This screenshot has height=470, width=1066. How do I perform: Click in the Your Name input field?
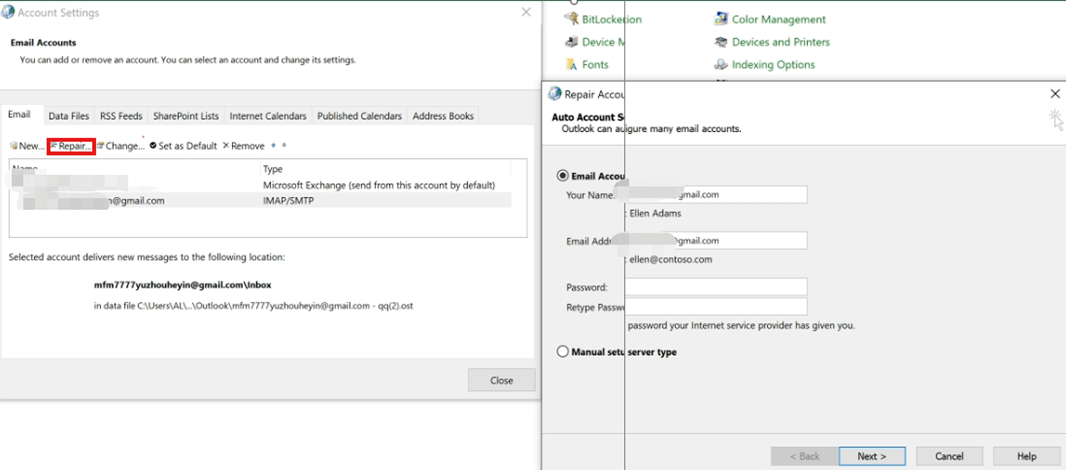click(715, 195)
